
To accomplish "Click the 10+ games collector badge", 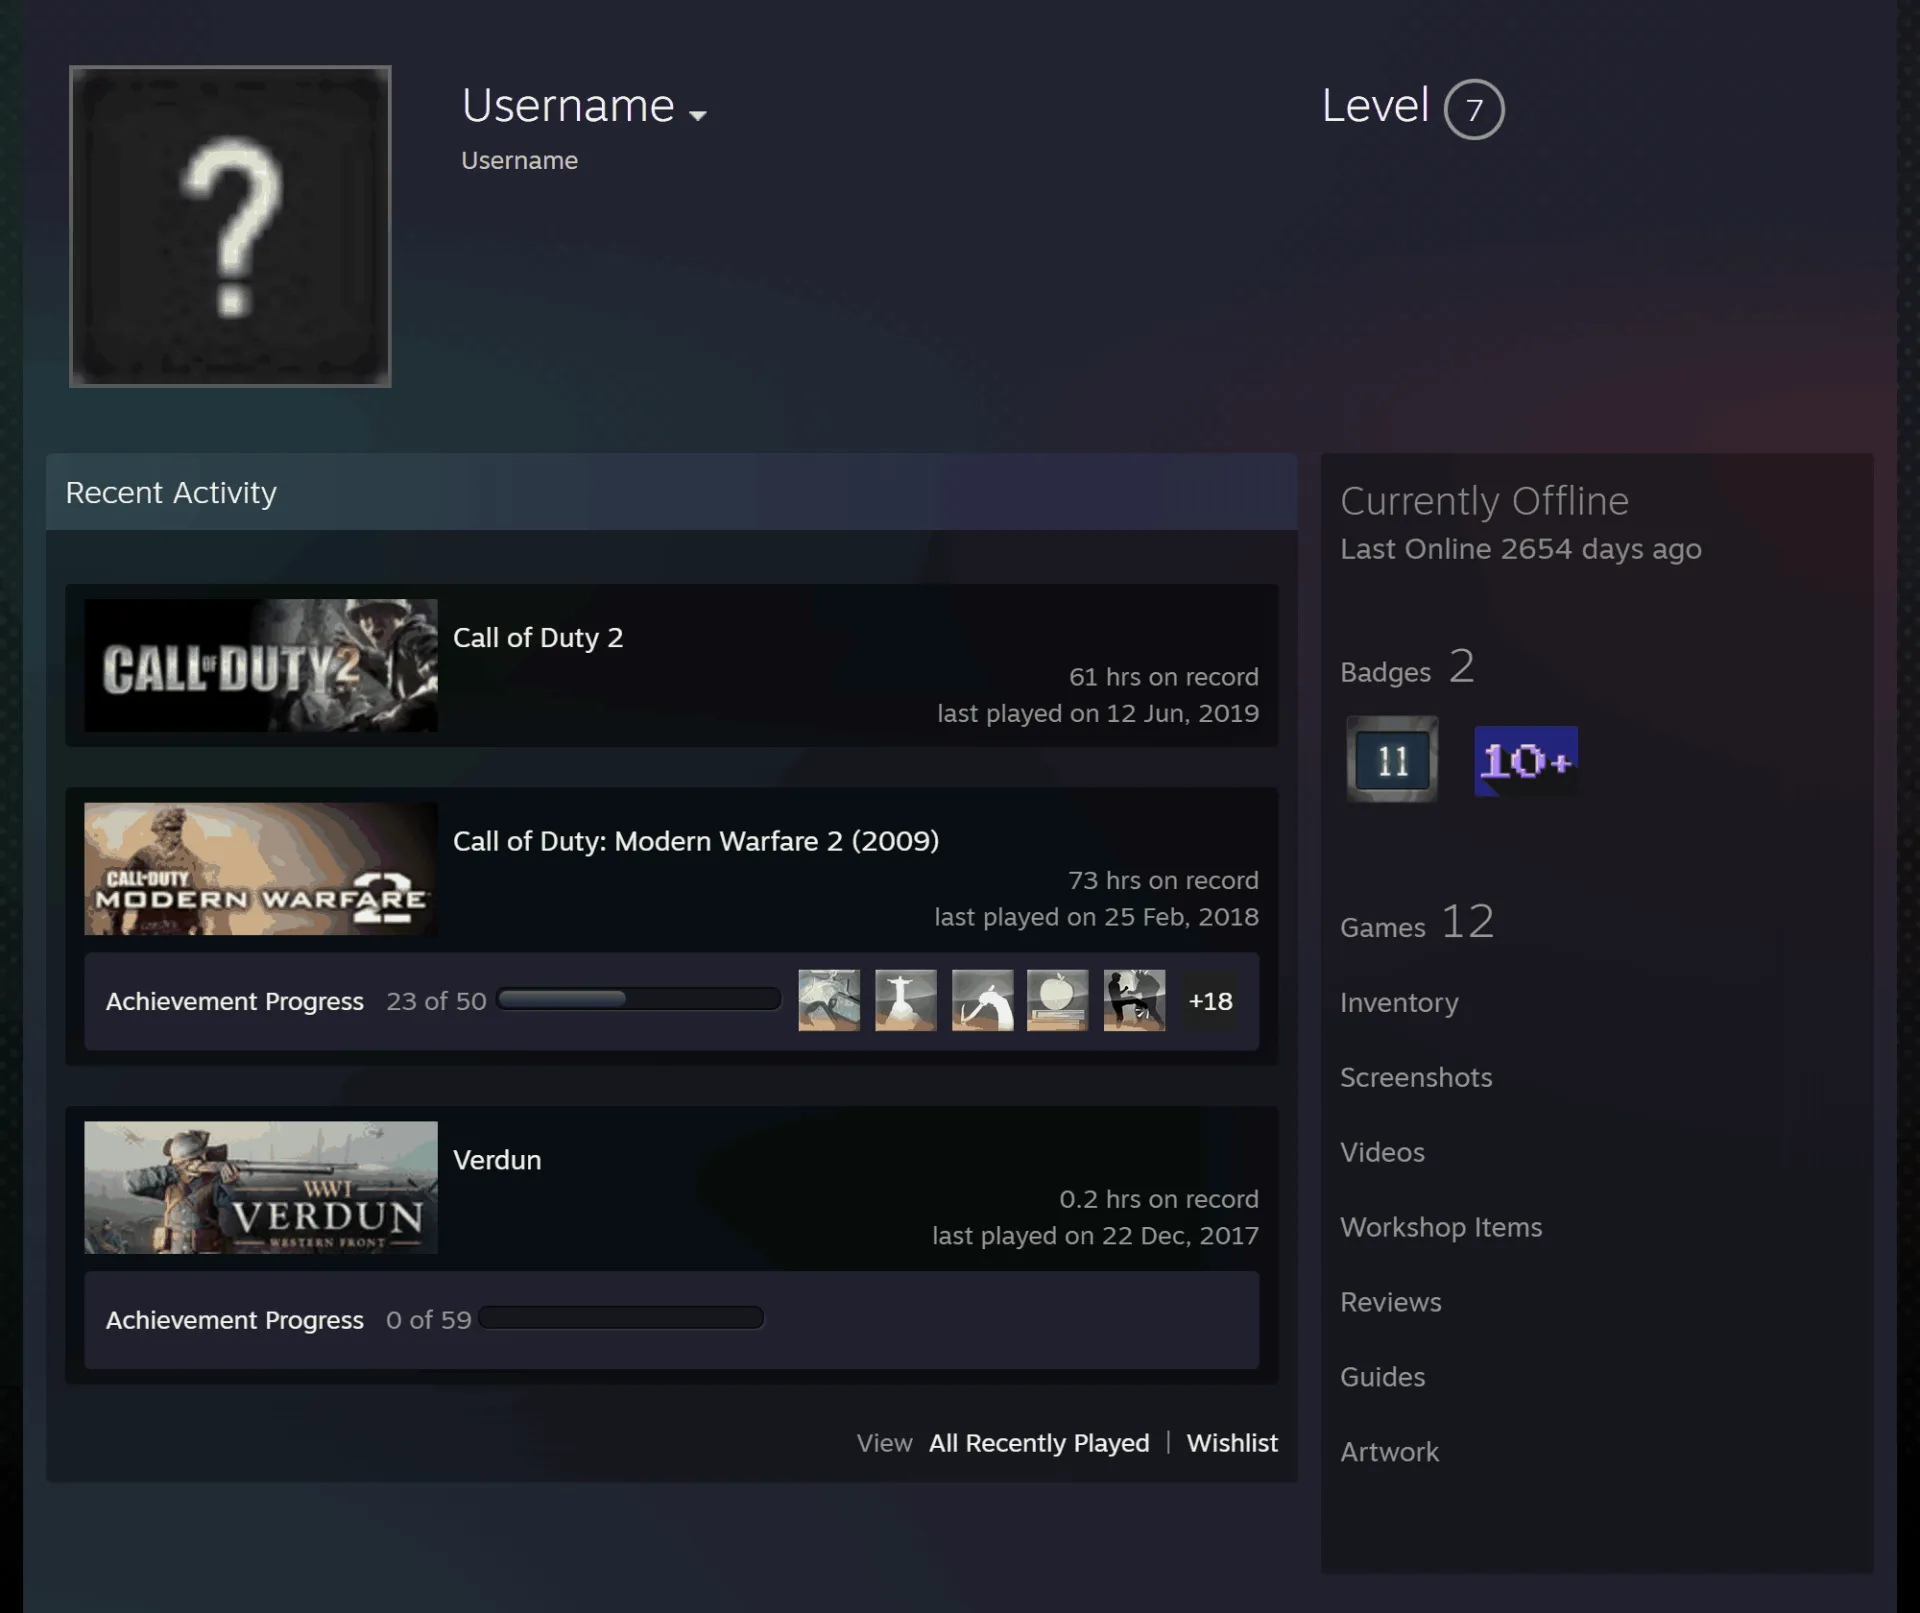I will [1526, 761].
